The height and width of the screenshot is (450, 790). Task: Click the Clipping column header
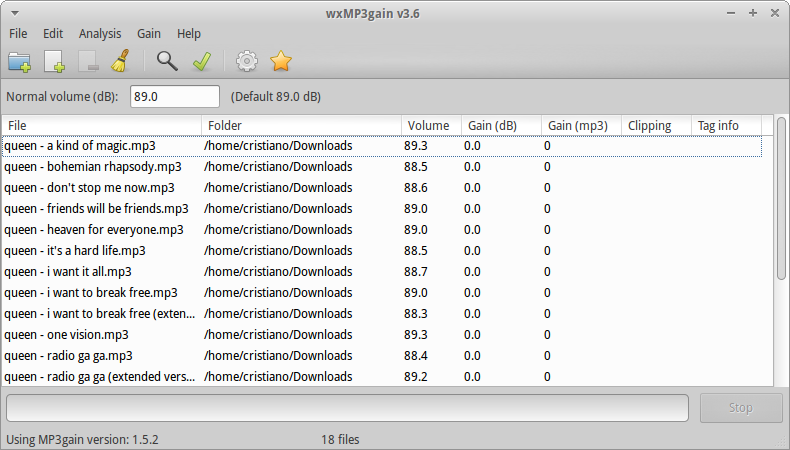coord(656,125)
